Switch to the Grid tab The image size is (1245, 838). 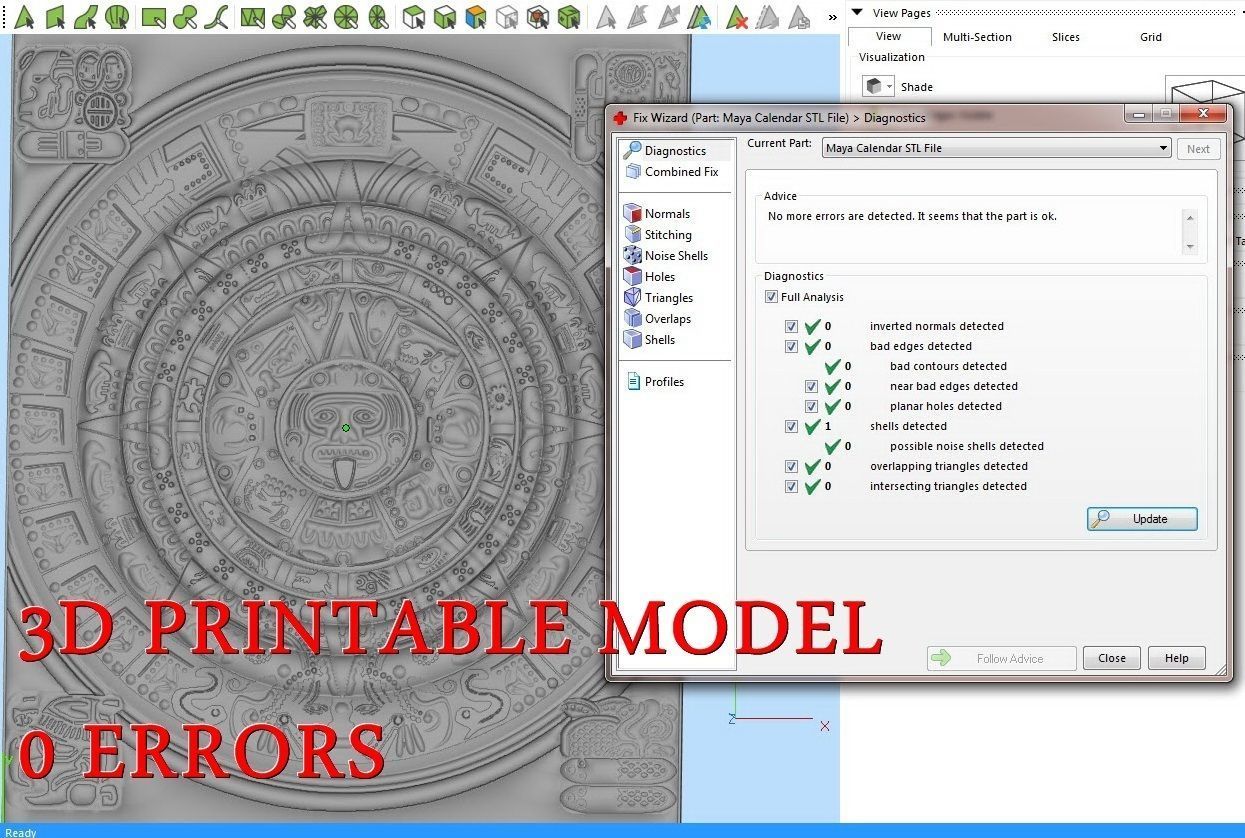pos(1151,37)
